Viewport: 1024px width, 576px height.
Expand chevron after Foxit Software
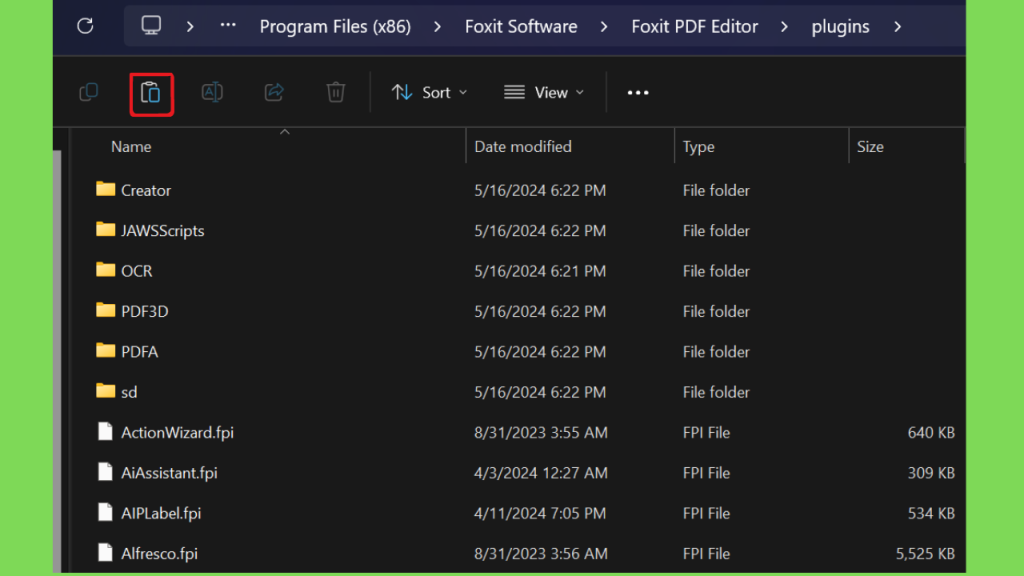pos(604,27)
